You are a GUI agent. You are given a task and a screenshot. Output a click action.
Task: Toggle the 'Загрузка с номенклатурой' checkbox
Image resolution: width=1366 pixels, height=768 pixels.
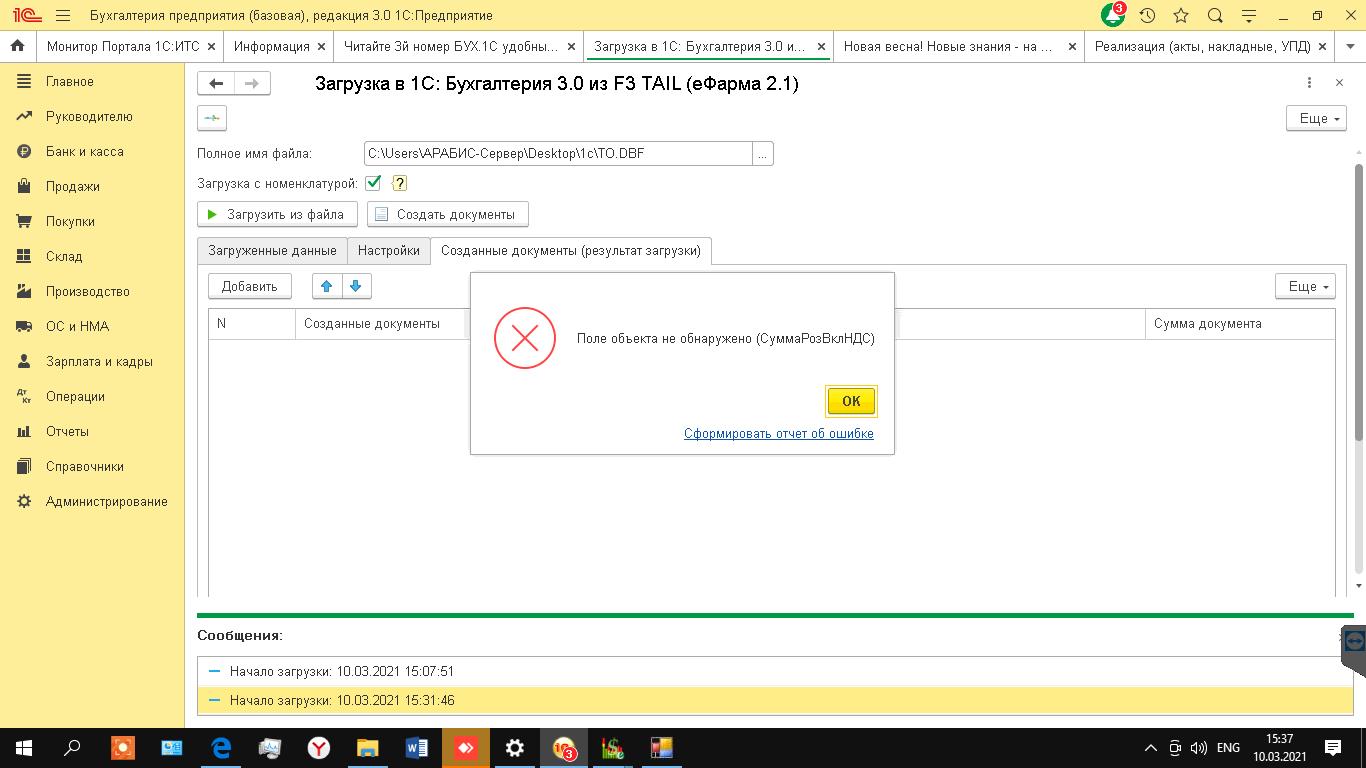click(373, 183)
